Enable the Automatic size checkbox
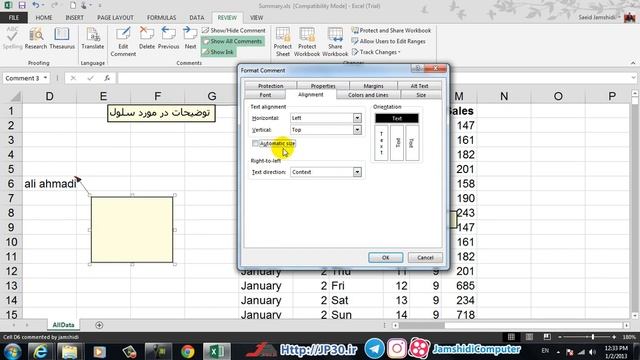 [255, 143]
